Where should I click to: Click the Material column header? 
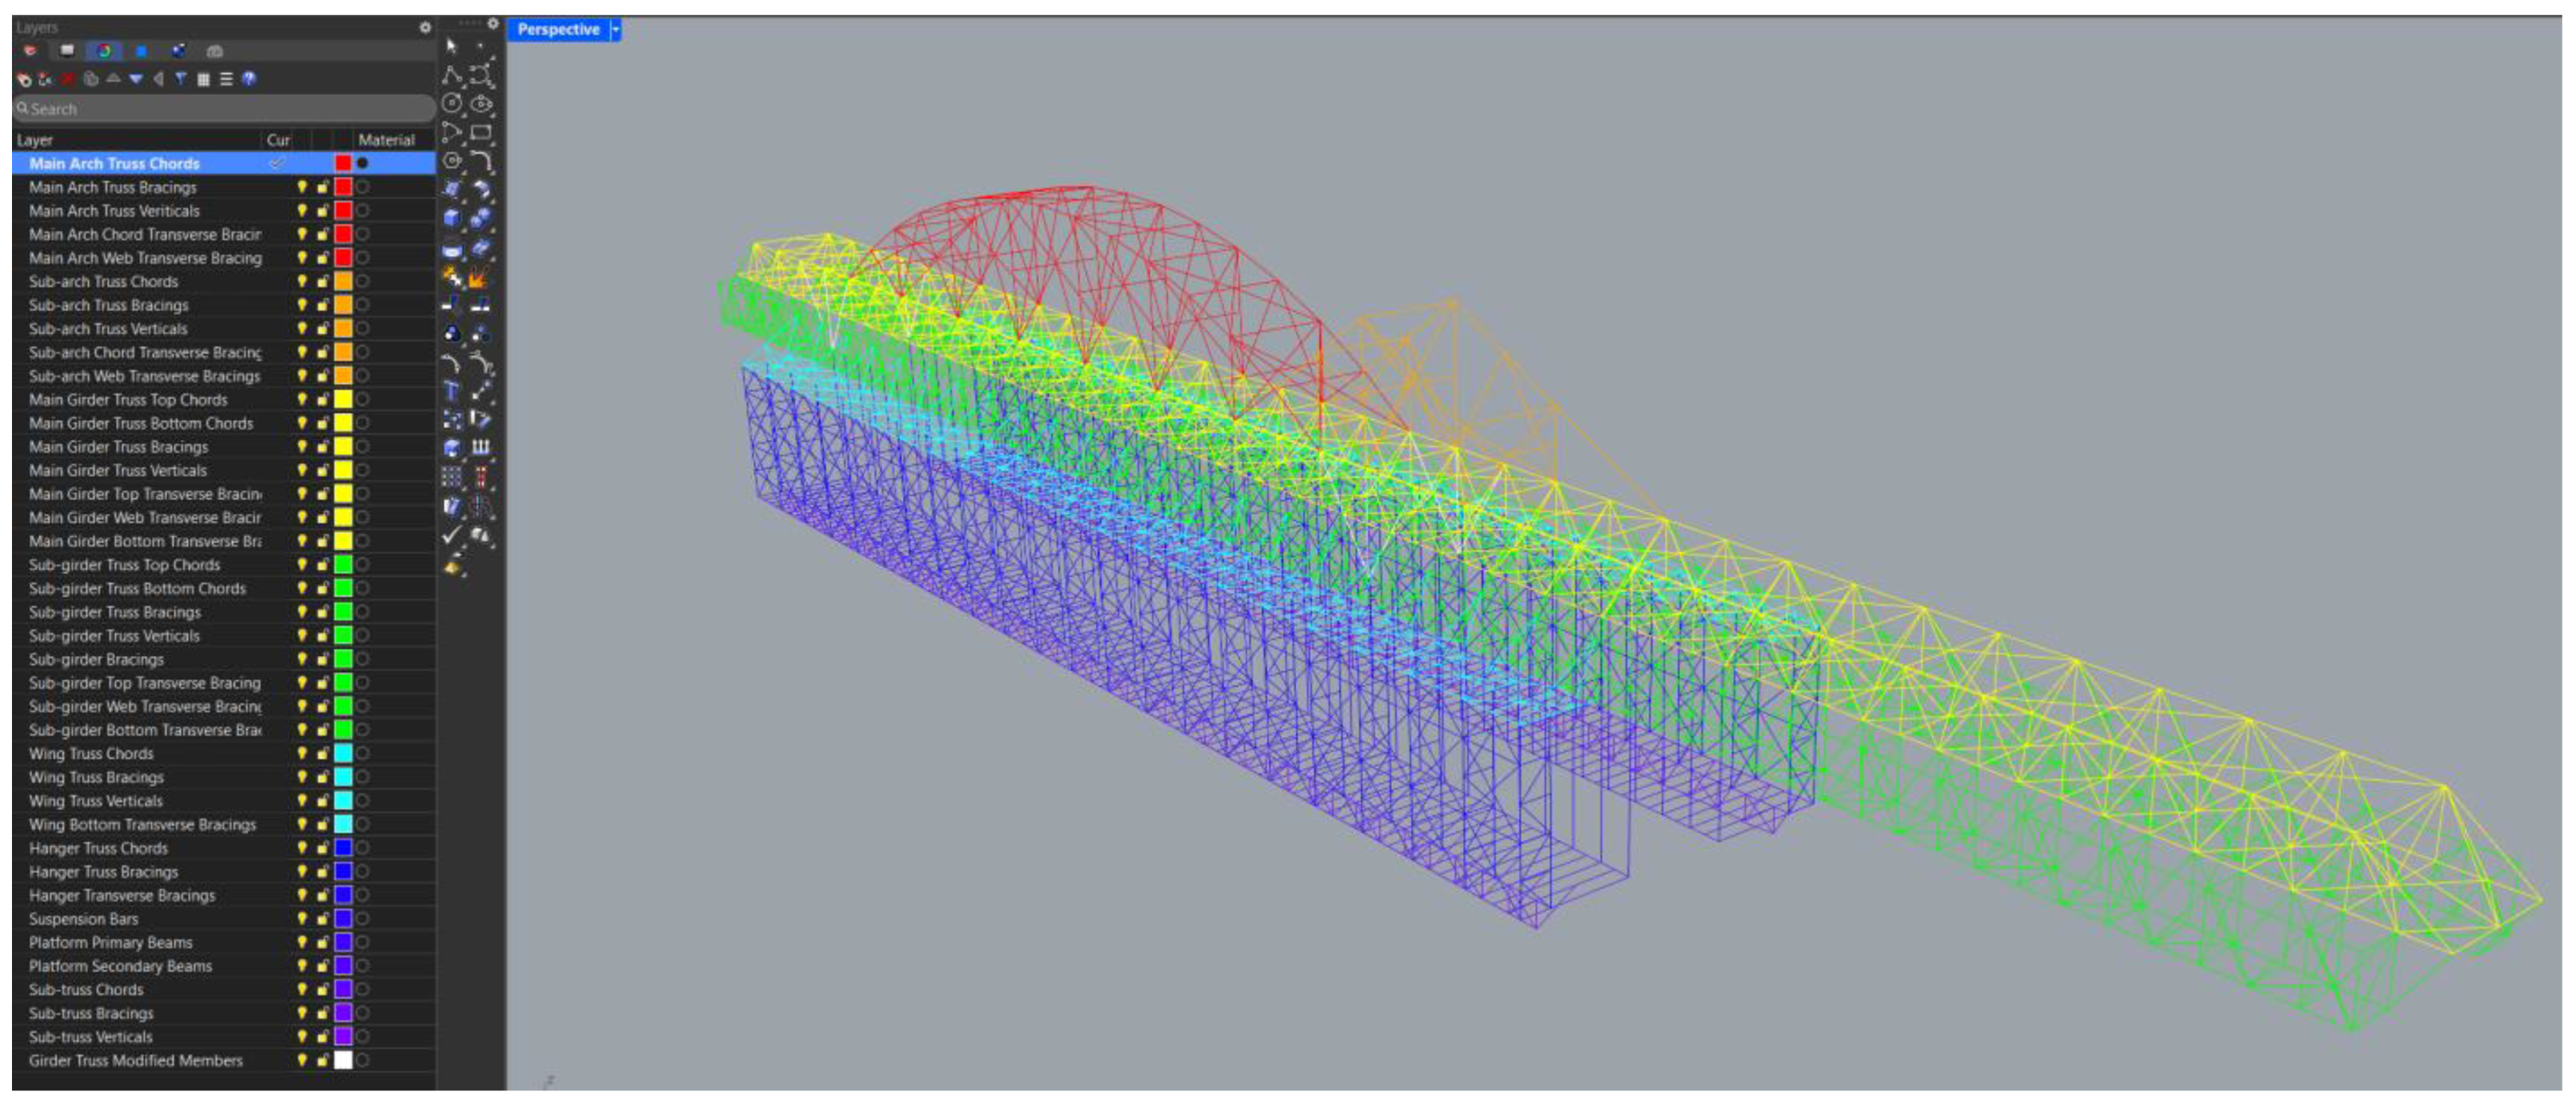[x=386, y=140]
